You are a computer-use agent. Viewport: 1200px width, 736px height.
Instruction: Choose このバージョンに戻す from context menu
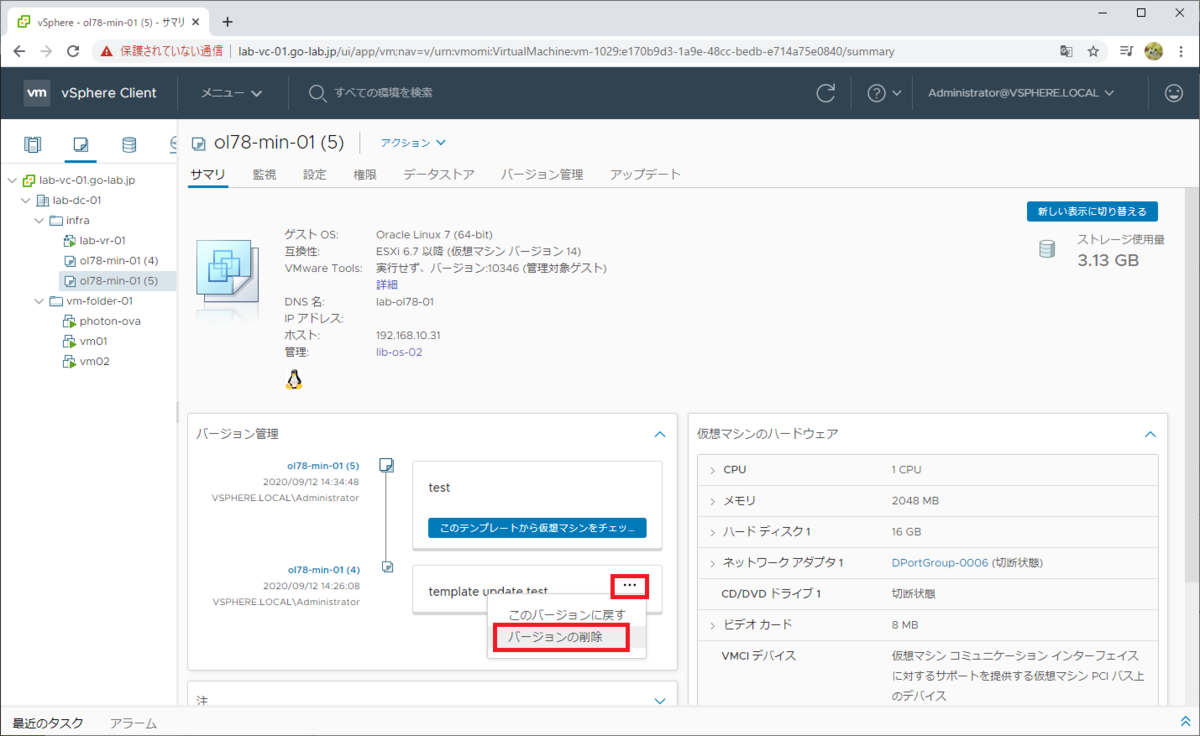point(567,614)
